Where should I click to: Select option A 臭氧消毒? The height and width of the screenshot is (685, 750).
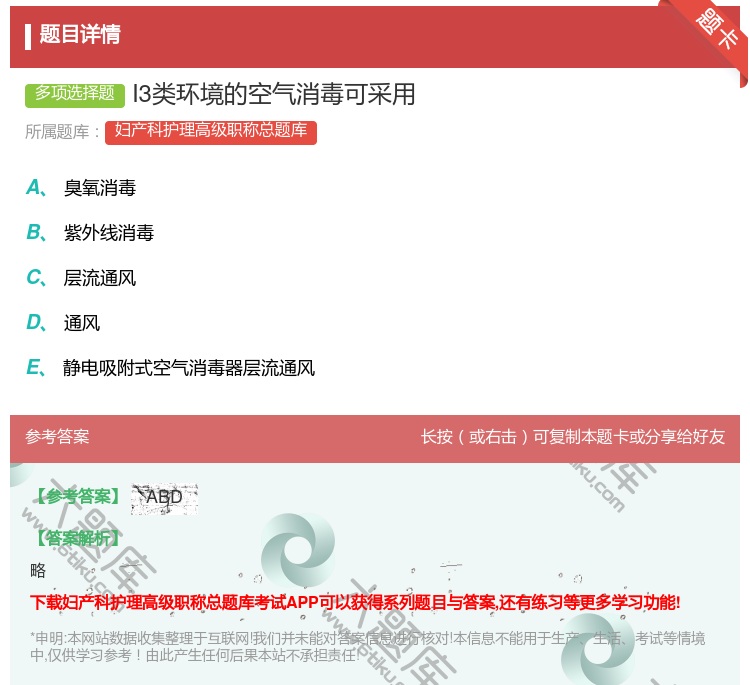[x=81, y=188]
